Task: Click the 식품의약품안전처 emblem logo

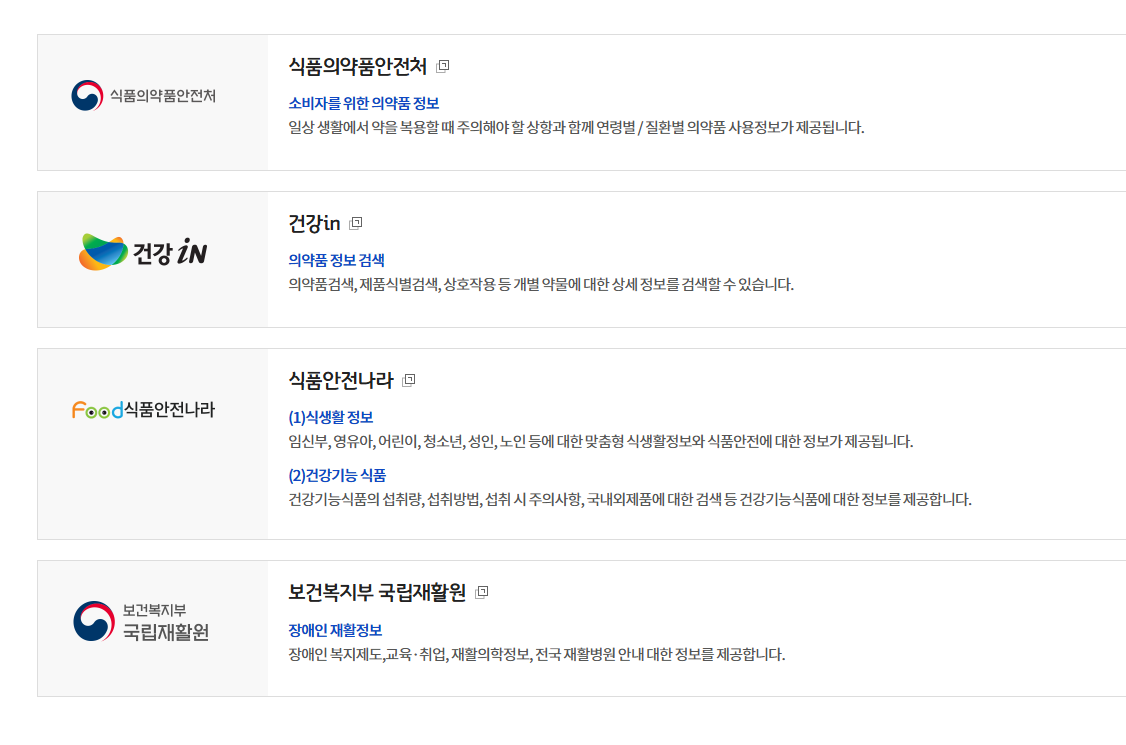Action: point(144,96)
